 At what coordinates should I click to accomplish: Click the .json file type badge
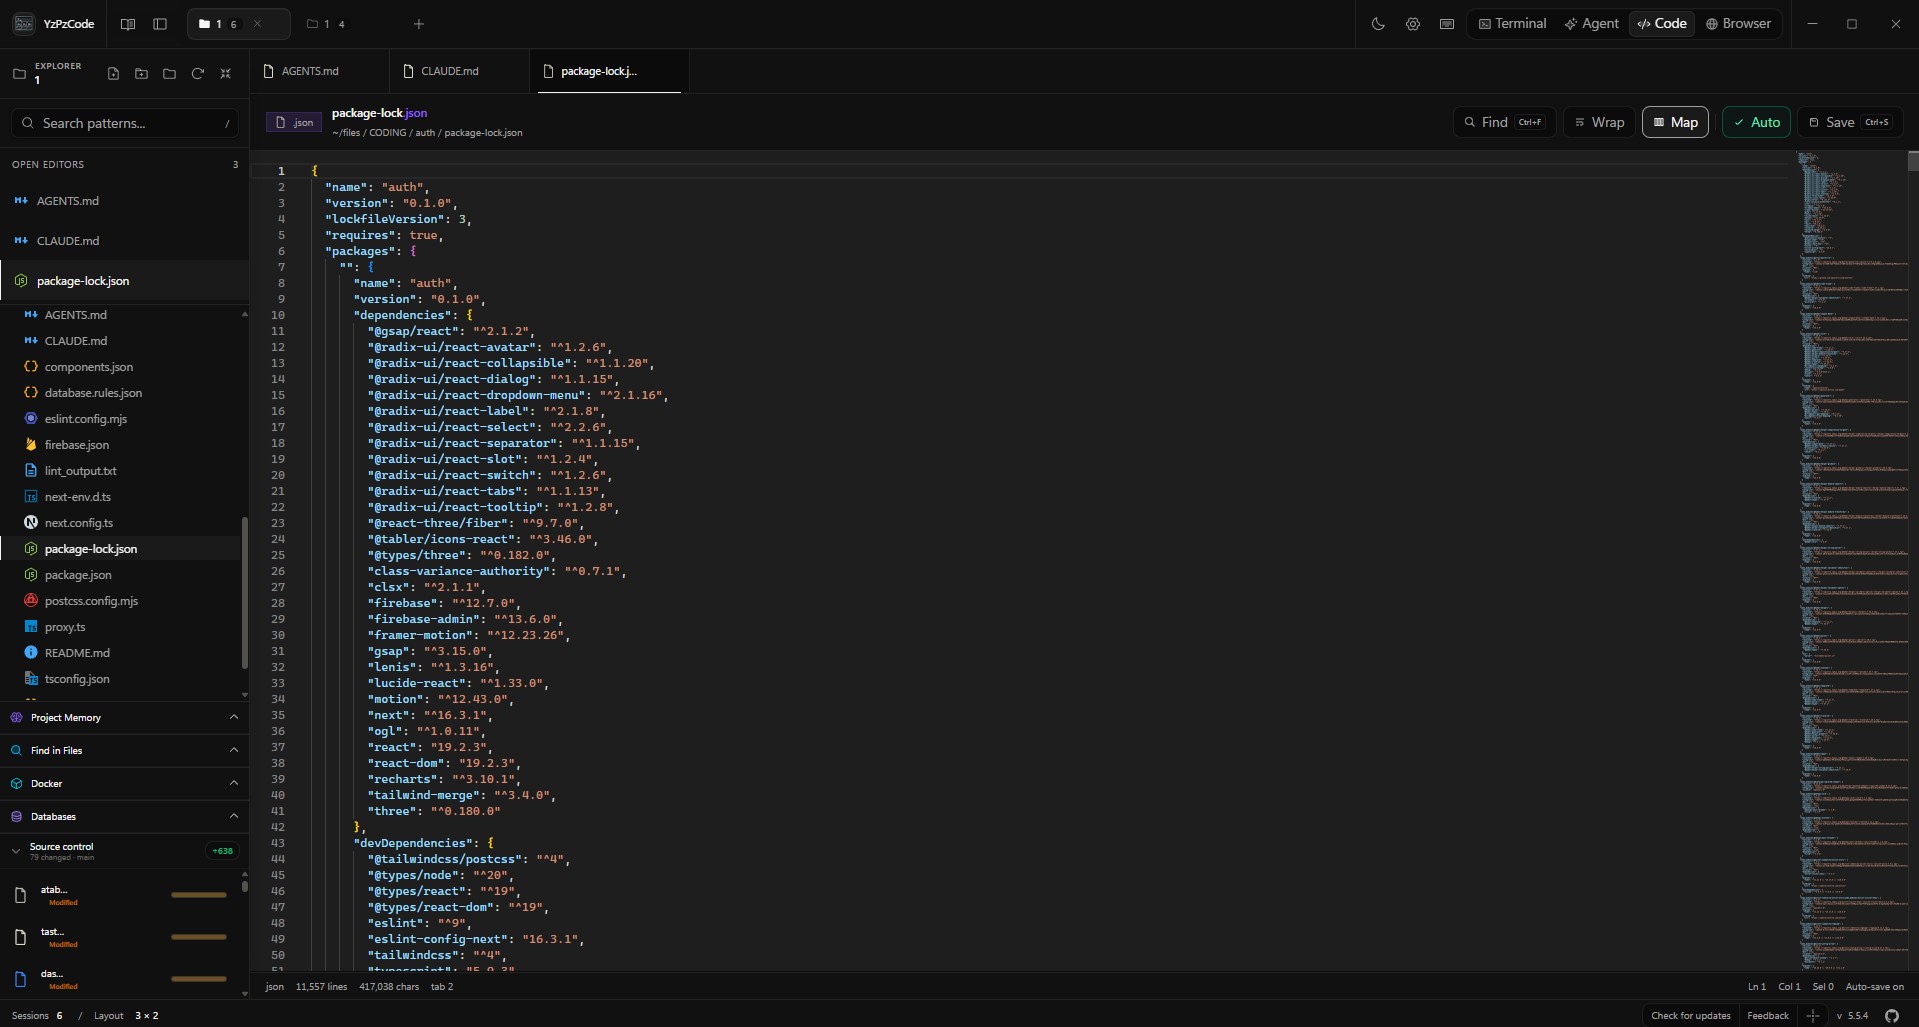coord(294,122)
